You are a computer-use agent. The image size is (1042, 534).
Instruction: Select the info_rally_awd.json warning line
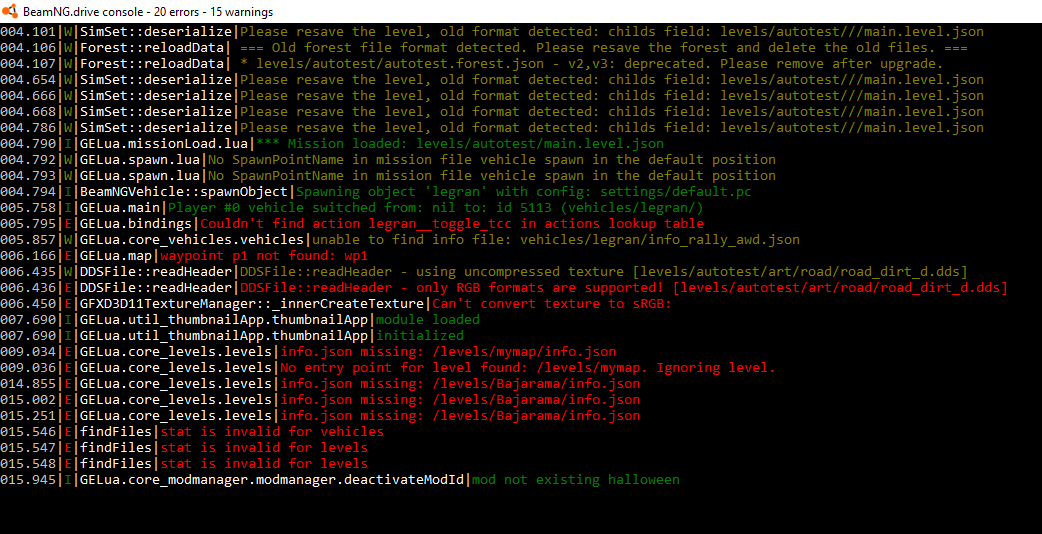400,239
